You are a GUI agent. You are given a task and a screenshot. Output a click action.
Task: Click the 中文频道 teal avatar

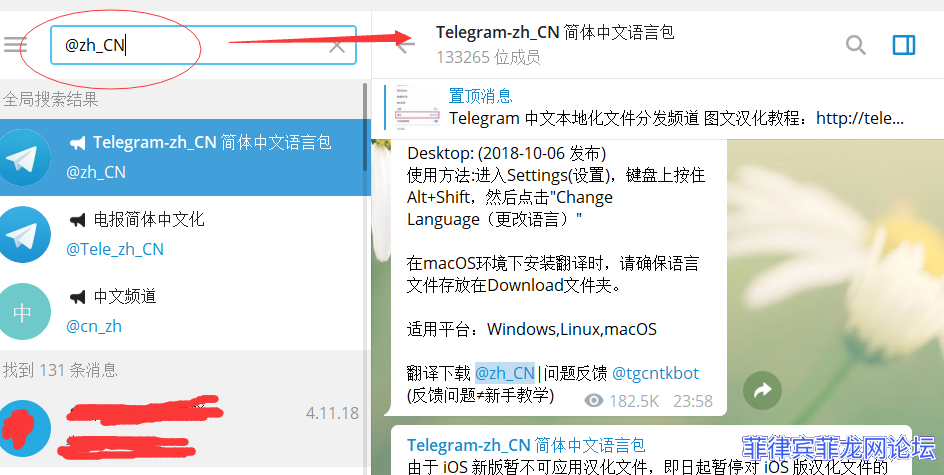(23, 311)
